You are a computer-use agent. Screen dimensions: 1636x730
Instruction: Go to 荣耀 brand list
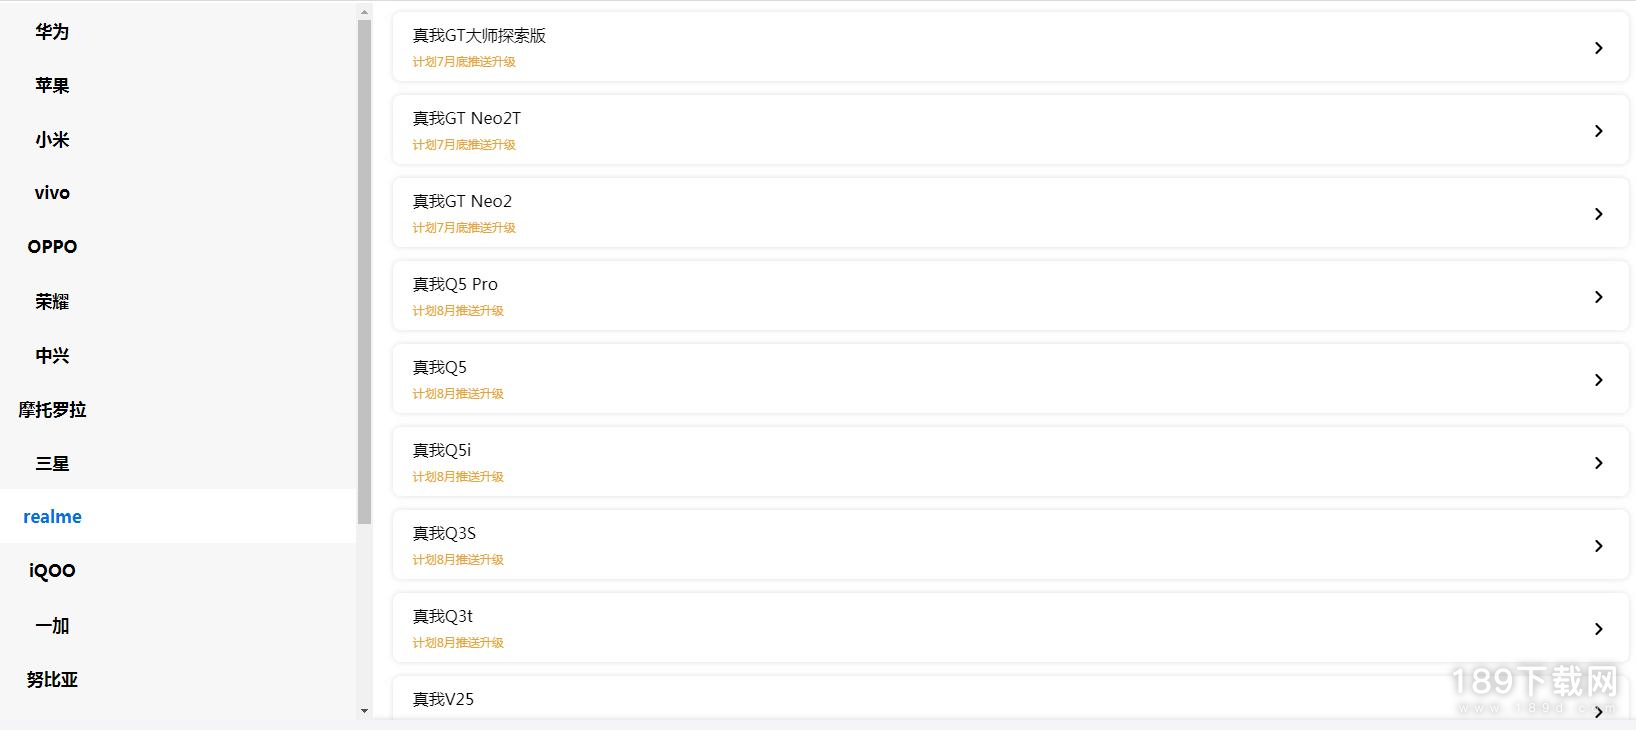point(52,301)
